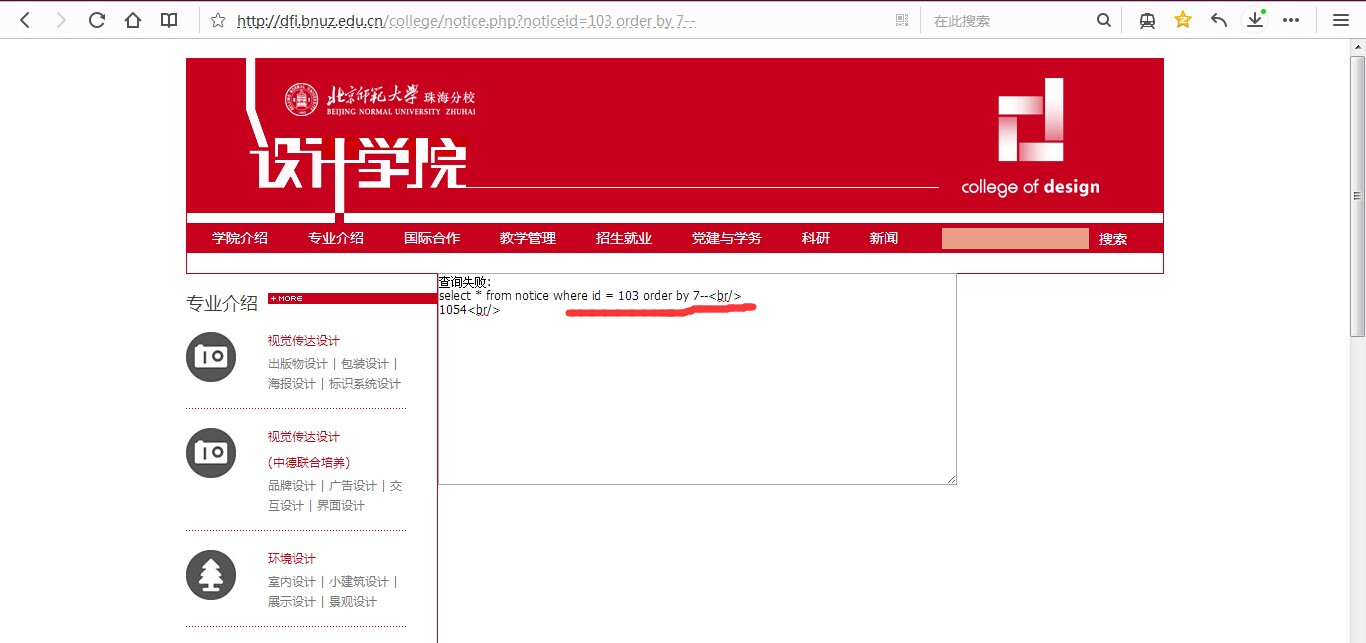1366x643 pixels.
Task: Click the 设计学院 title graphic
Action: coord(358,165)
